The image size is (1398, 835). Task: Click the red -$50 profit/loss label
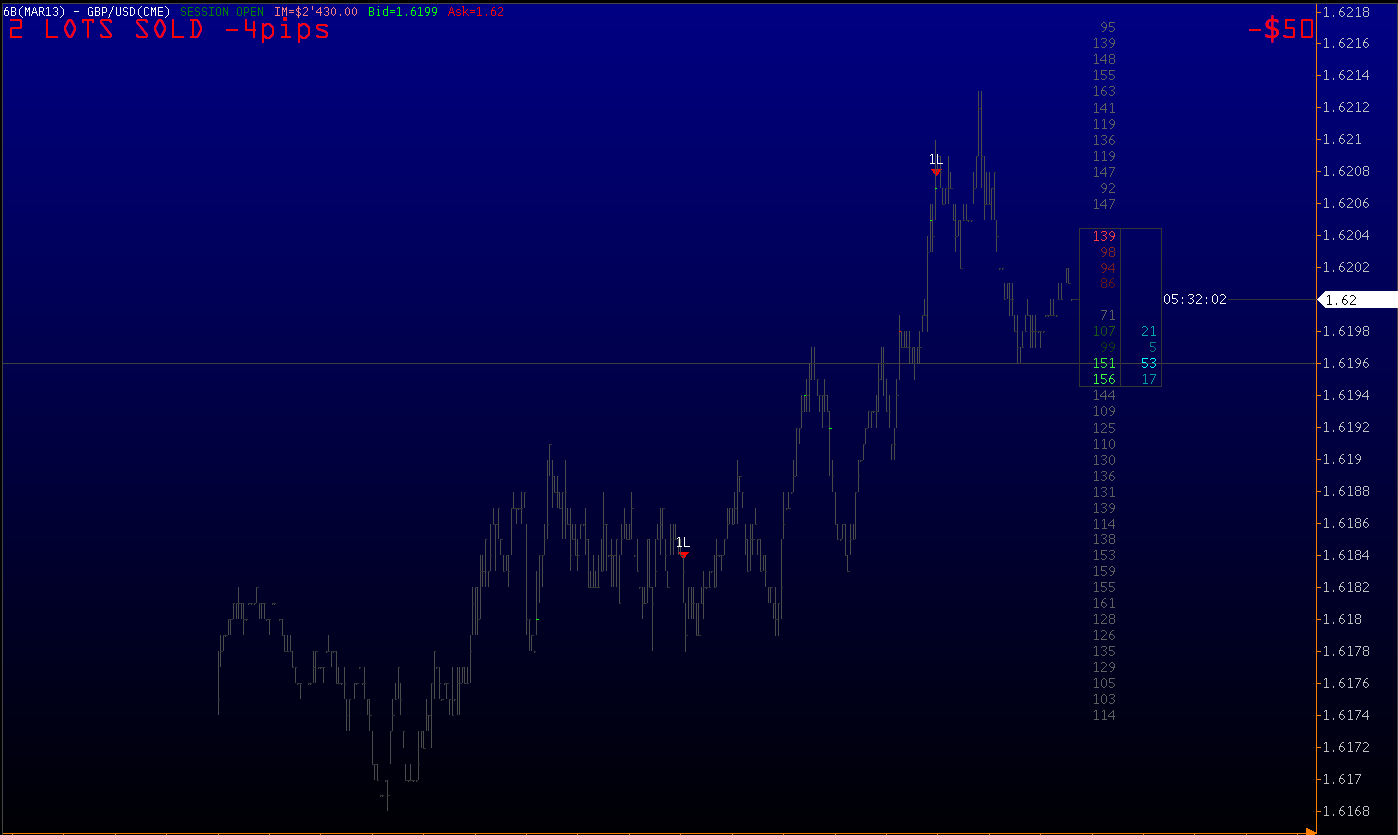pos(1280,29)
